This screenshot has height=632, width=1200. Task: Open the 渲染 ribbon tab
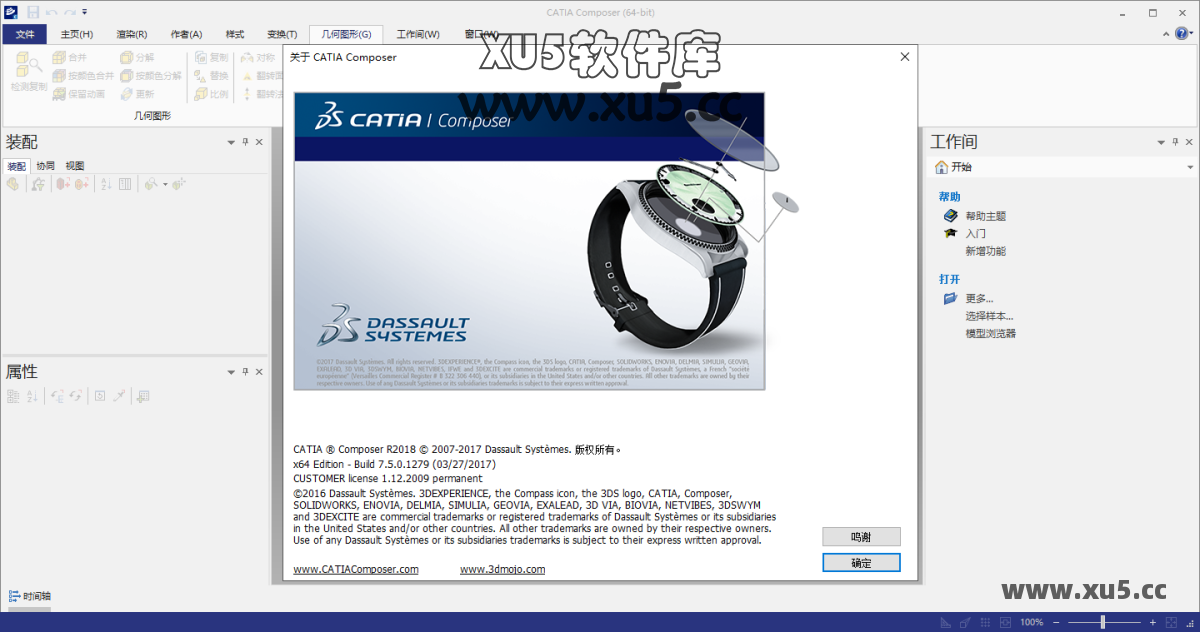pos(130,33)
